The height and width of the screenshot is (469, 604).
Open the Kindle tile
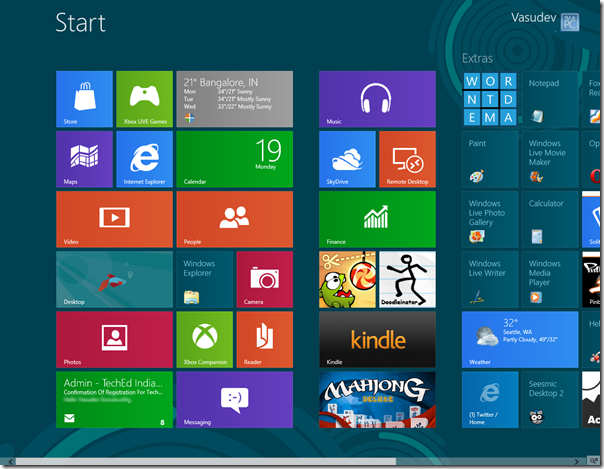[x=378, y=340]
